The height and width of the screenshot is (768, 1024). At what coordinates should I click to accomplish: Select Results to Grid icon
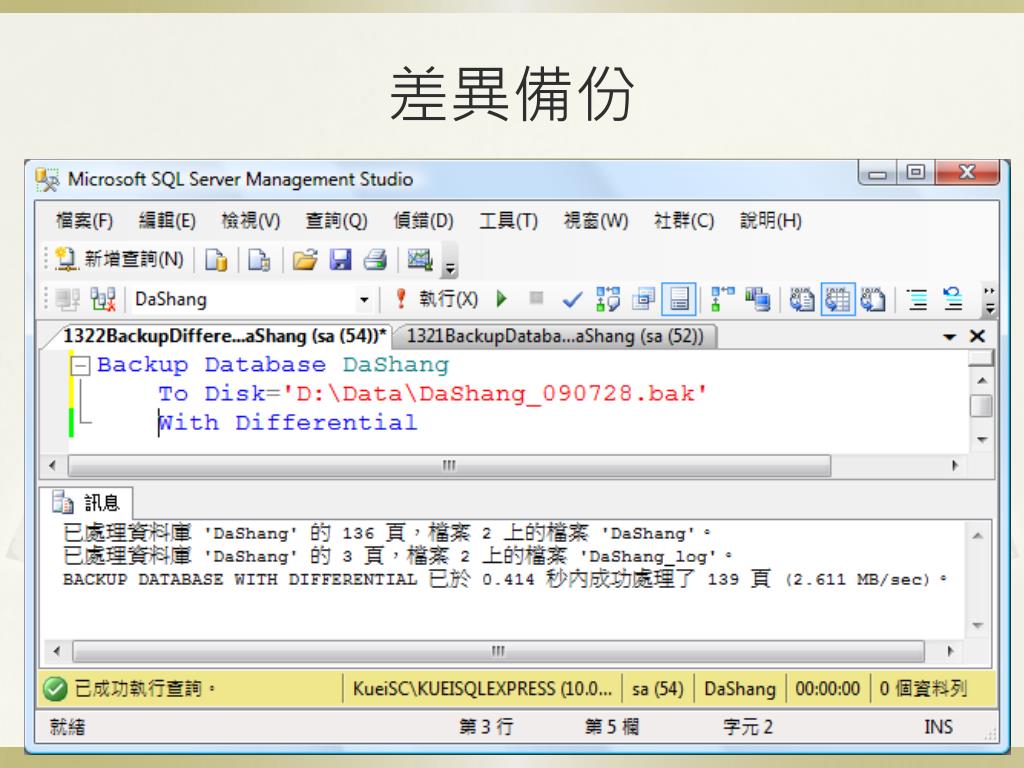tap(838, 300)
